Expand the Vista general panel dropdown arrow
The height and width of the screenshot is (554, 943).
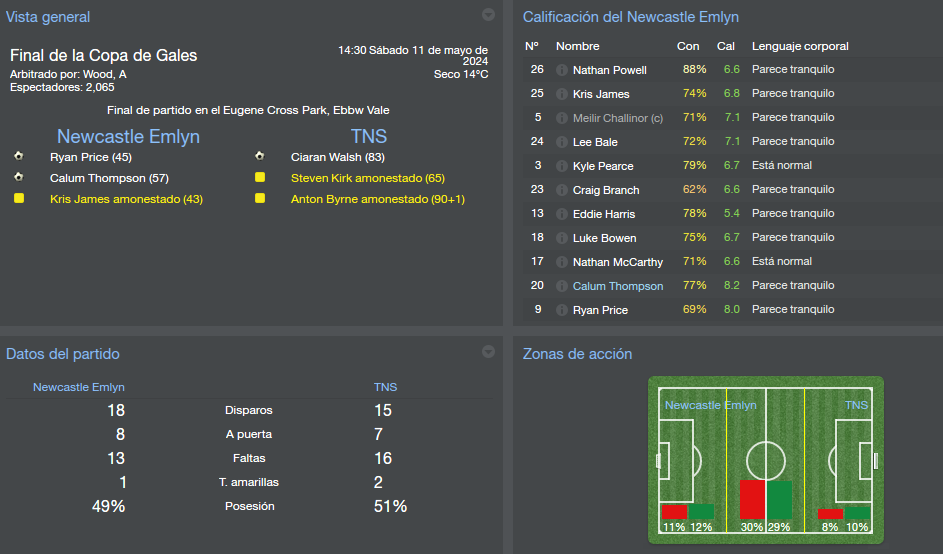488,15
